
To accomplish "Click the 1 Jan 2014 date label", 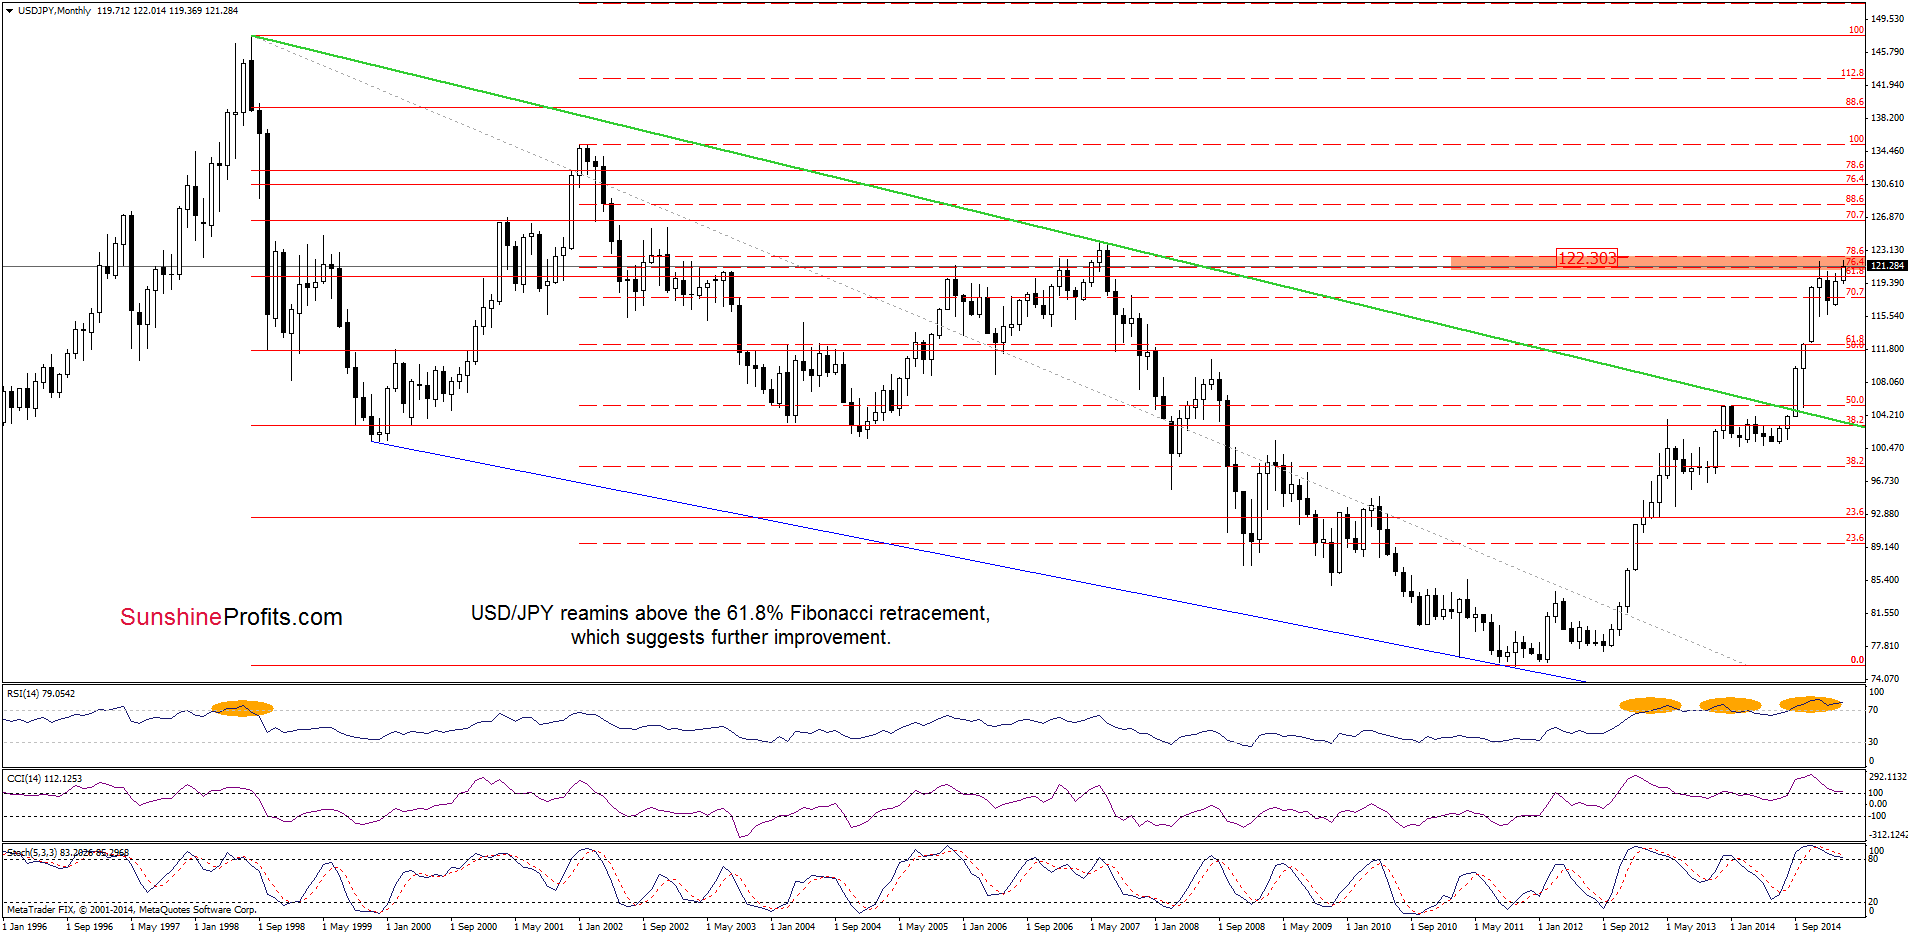I will pyautogui.click(x=1753, y=927).
